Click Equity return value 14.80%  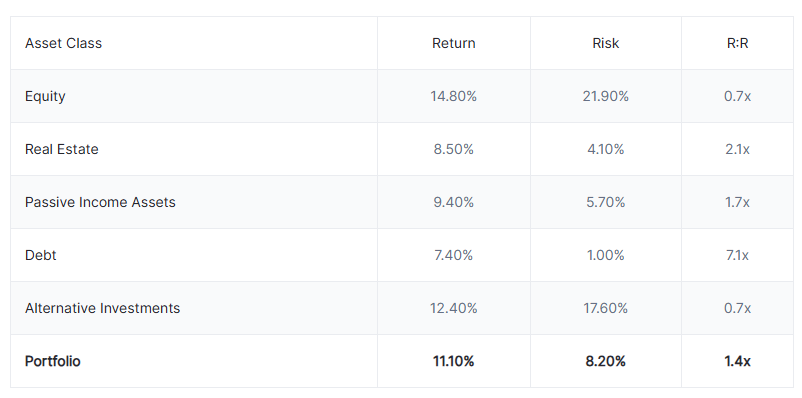pyautogui.click(x=454, y=96)
